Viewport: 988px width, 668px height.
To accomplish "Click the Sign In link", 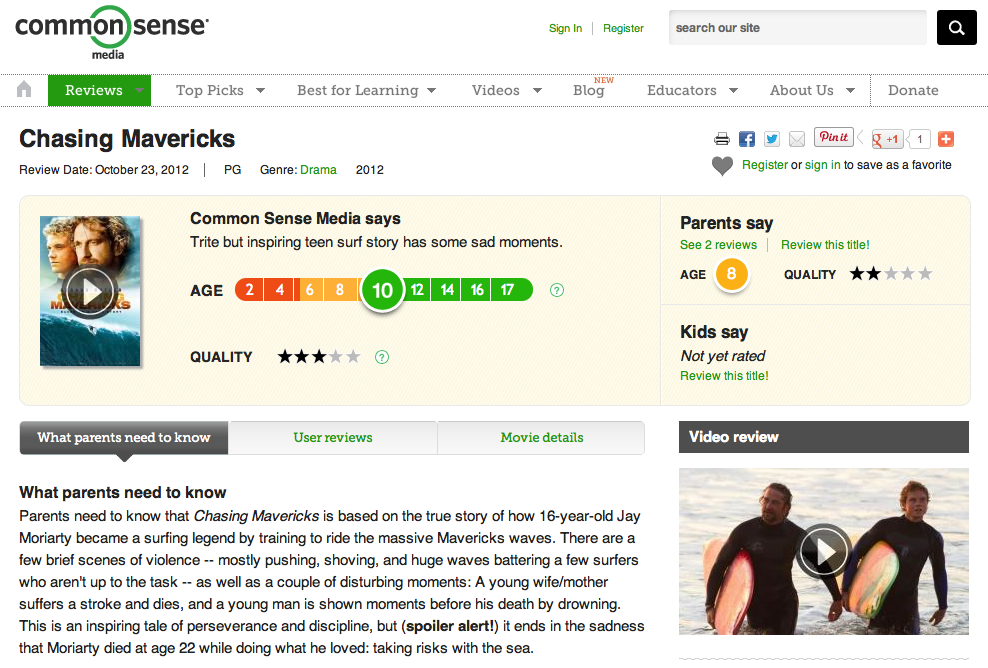I will point(565,28).
